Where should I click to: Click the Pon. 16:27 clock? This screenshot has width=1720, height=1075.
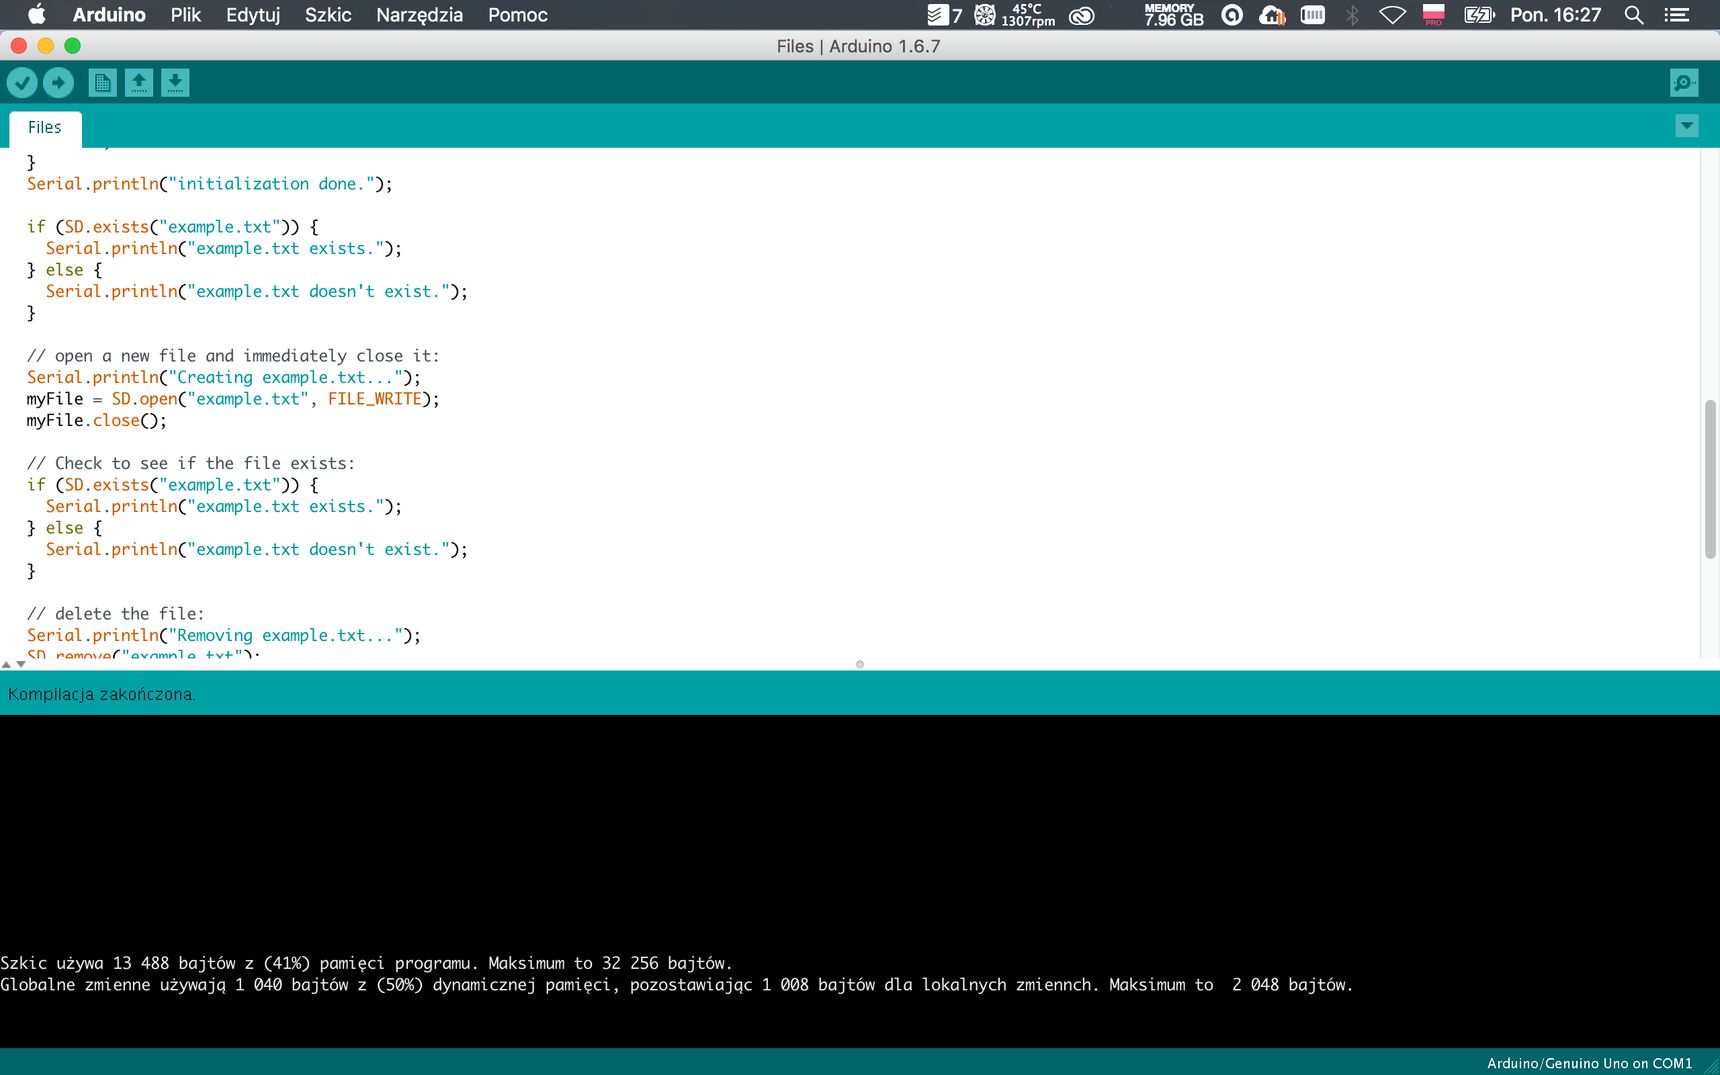click(x=1556, y=15)
